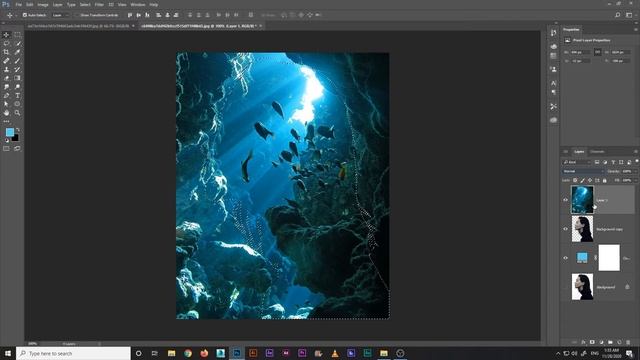Viewport: 640px width, 360px height.
Task: Select the Horizontal Type tool
Action: point(17,96)
